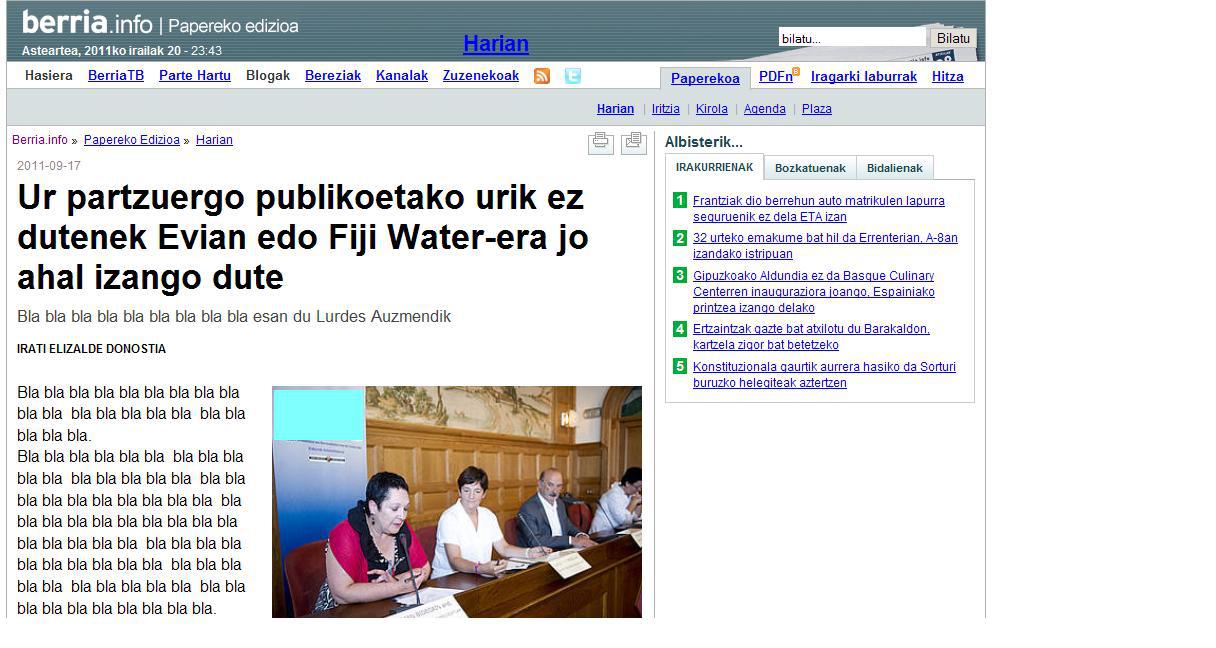
Task: Switch to the Bidalienak tab
Action: click(x=894, y=168)
